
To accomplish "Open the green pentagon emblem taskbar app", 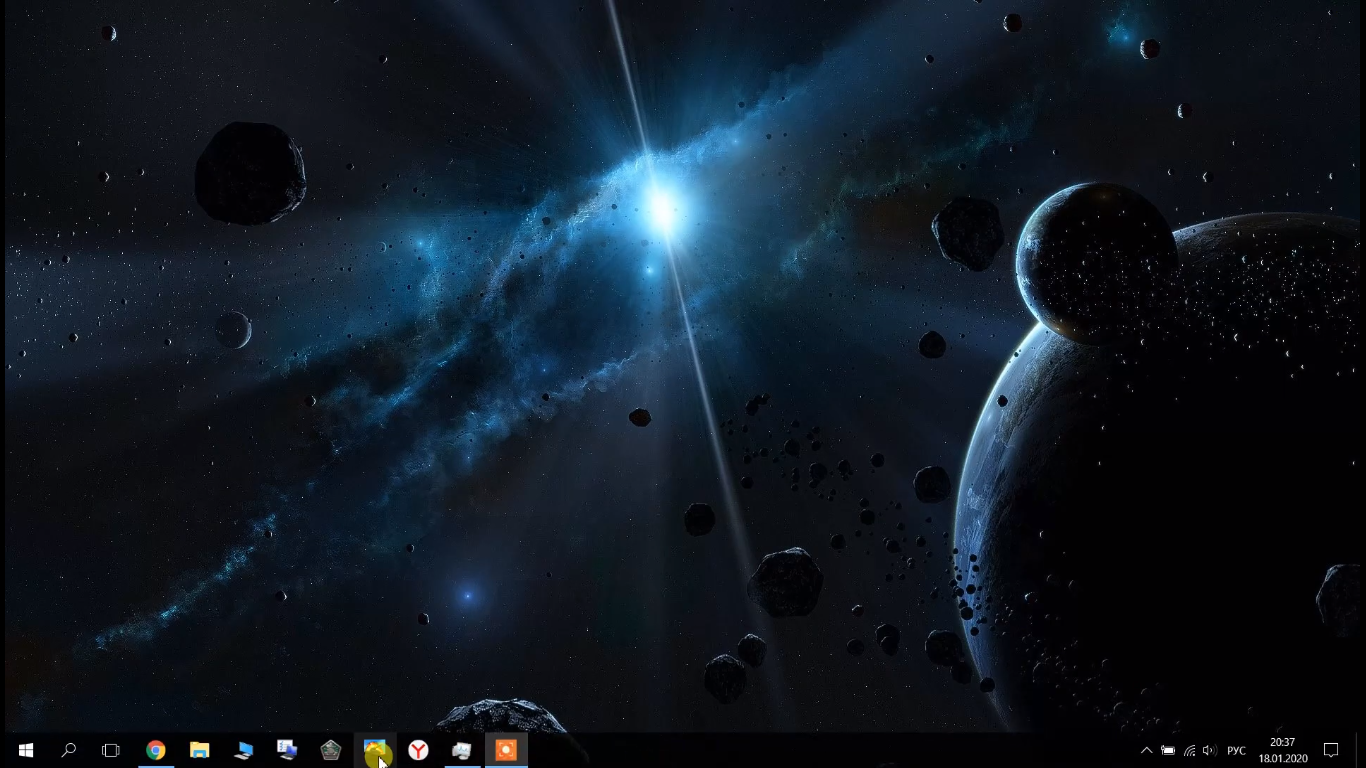I will (331, 750).
